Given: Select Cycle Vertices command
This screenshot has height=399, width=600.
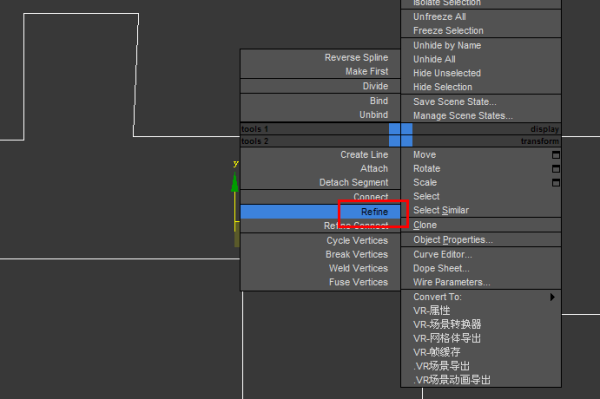Looking at the screenshot, I should (357, 241).
